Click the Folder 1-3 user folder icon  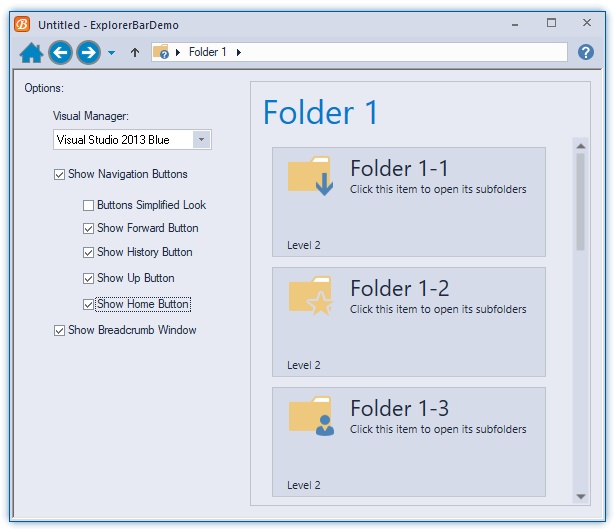point(311,416)
